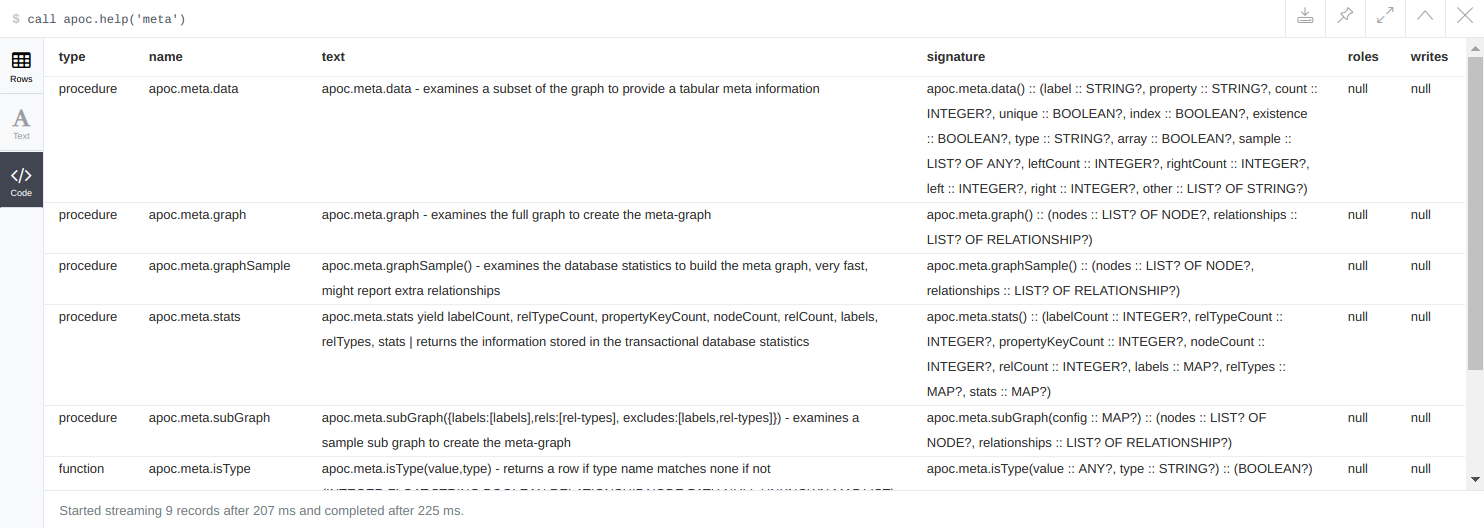Download results with the export icon
The image size is (1484, 528).
(x=1304, y=16)
